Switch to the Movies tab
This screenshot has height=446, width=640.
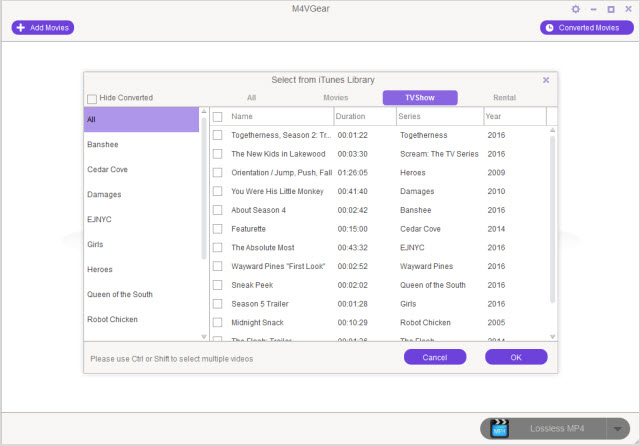coord(336,98)
